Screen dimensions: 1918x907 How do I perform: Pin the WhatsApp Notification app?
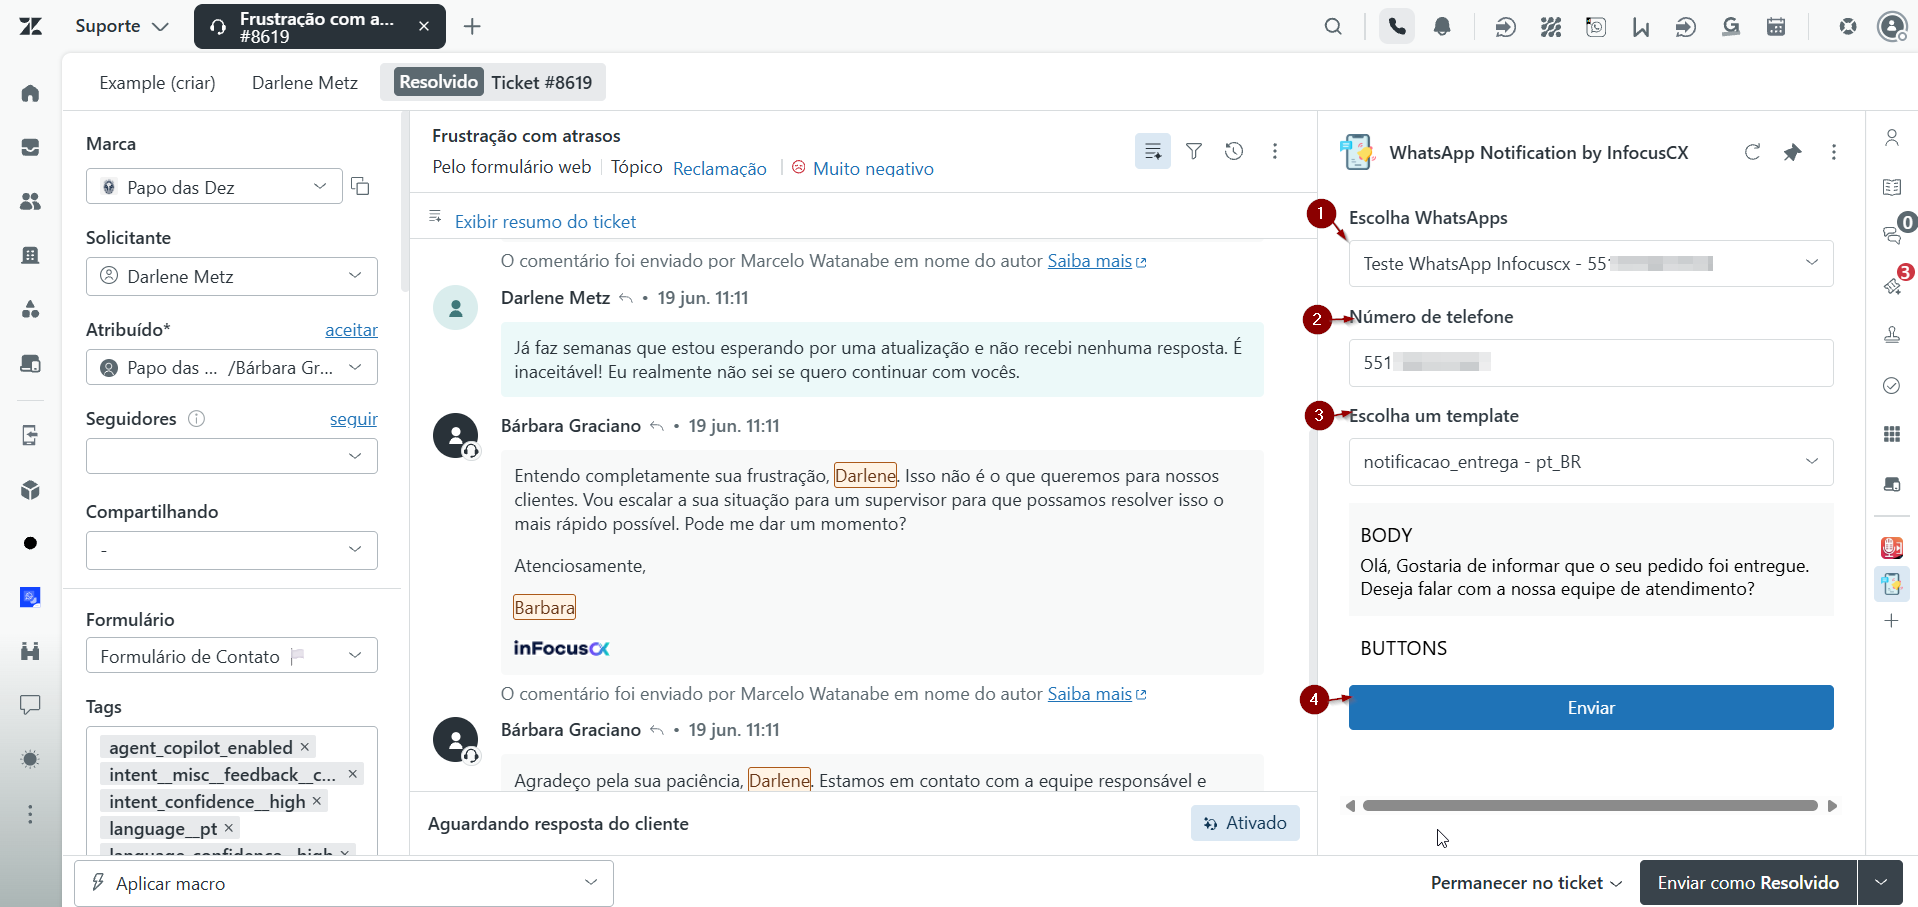click(1792, 152)
